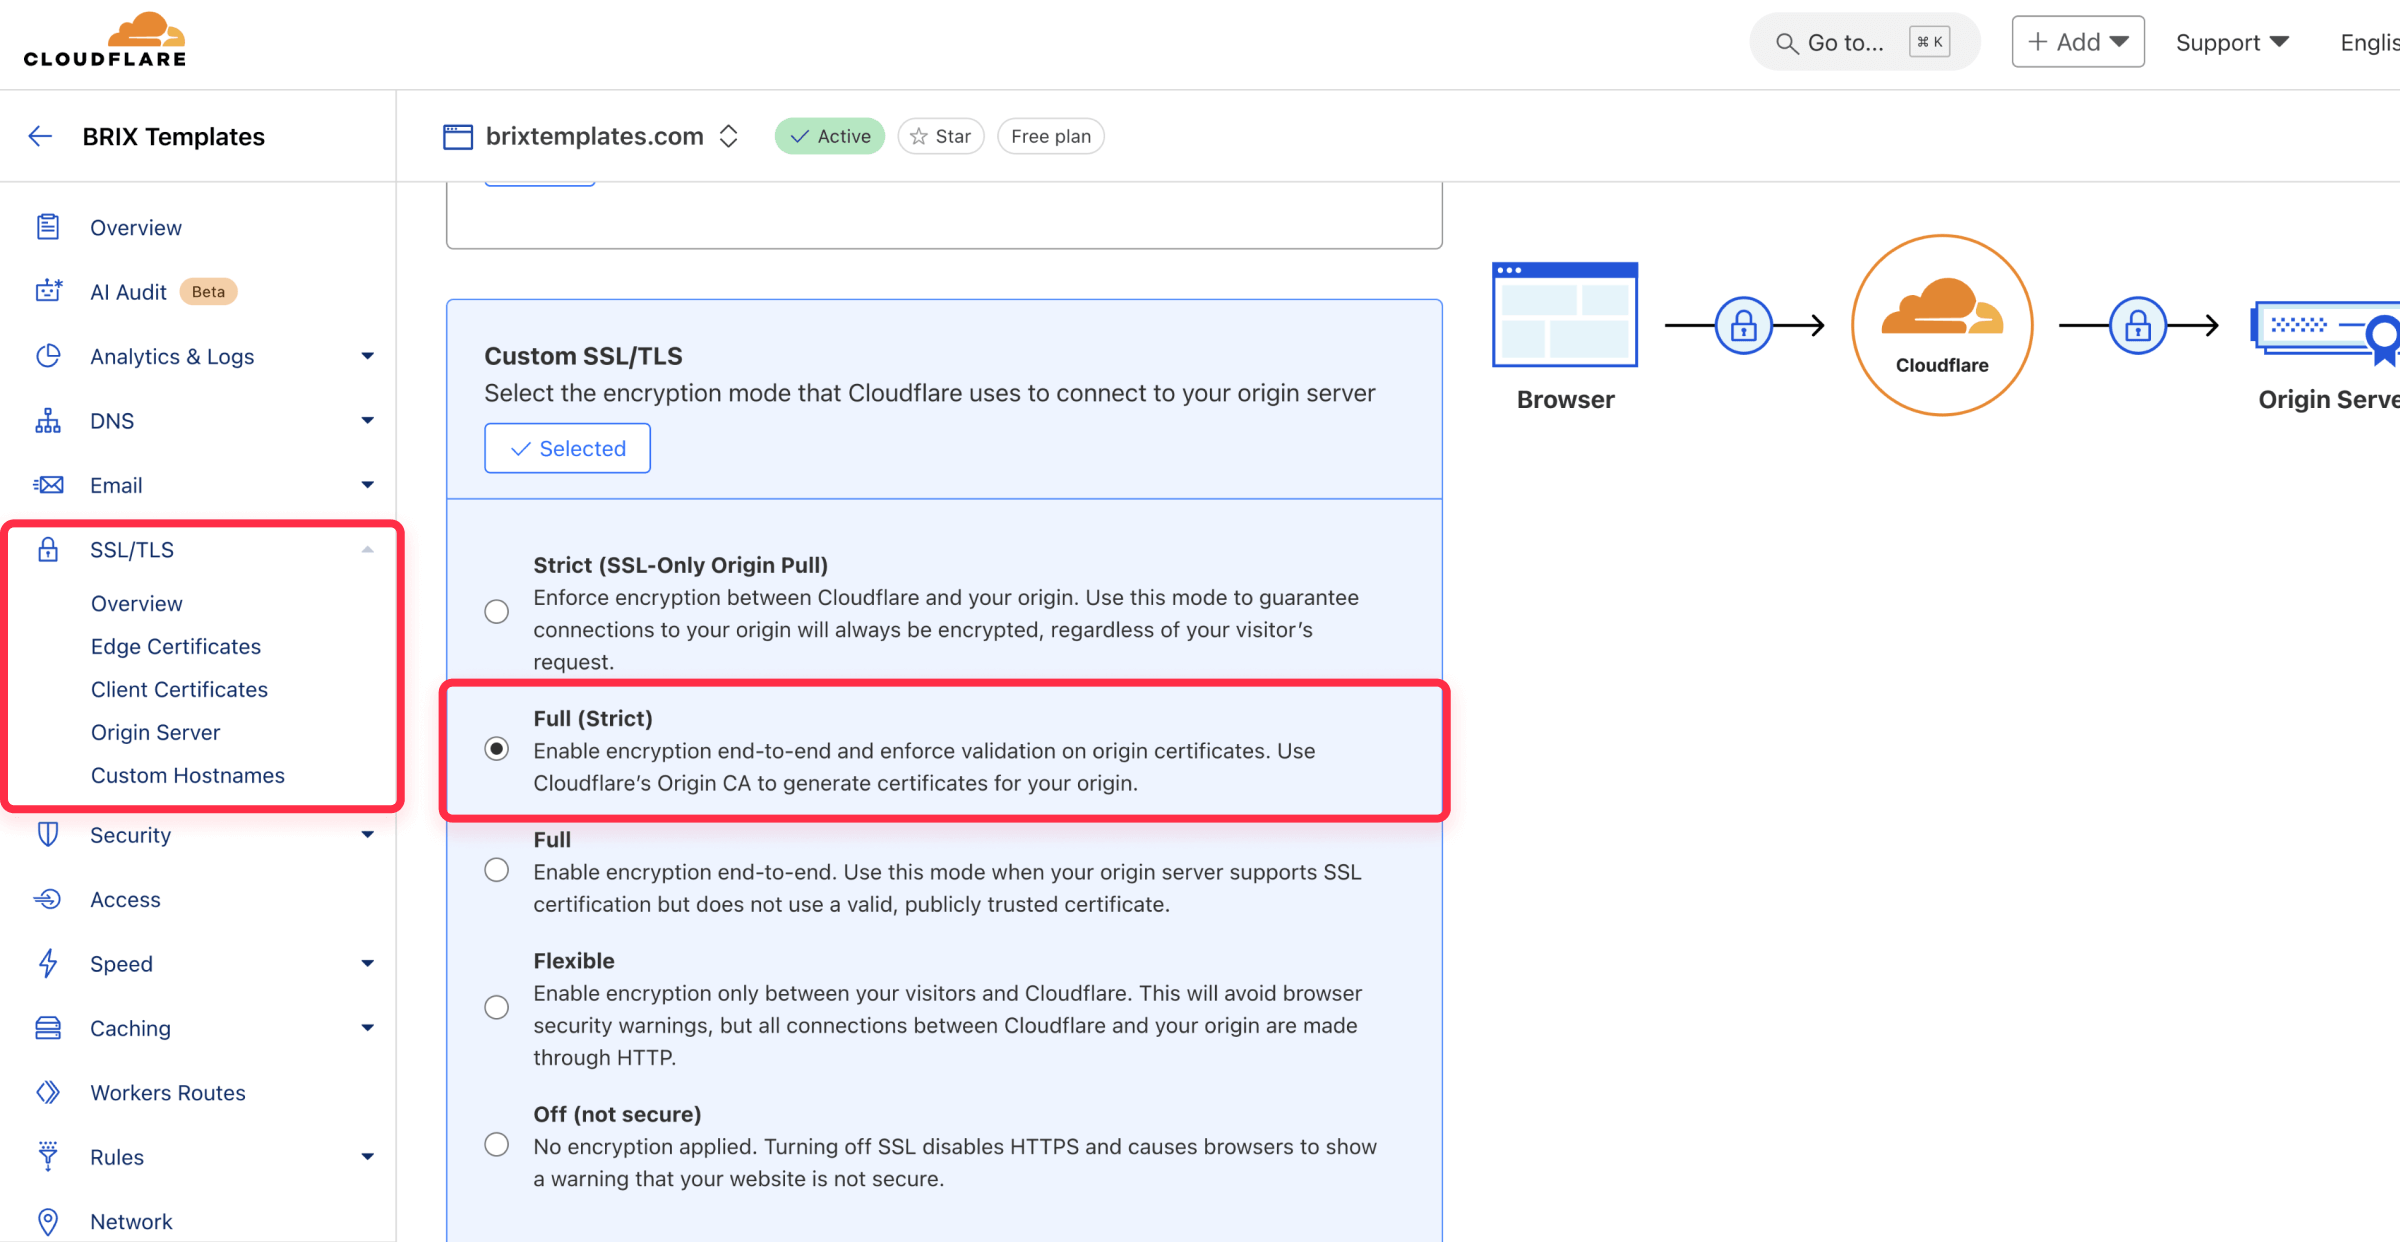Collapse the SSL/TLS section arrow
The image size is (2400, 1243).
tap(368, 549)
